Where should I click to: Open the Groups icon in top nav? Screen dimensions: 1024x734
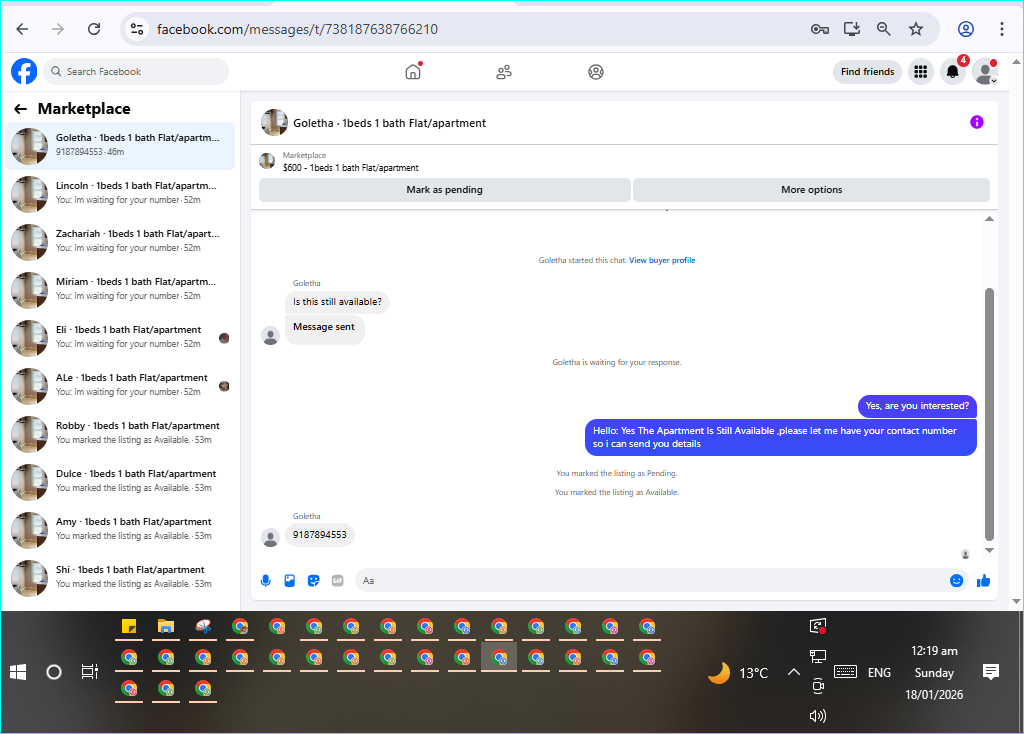[596, 72]
